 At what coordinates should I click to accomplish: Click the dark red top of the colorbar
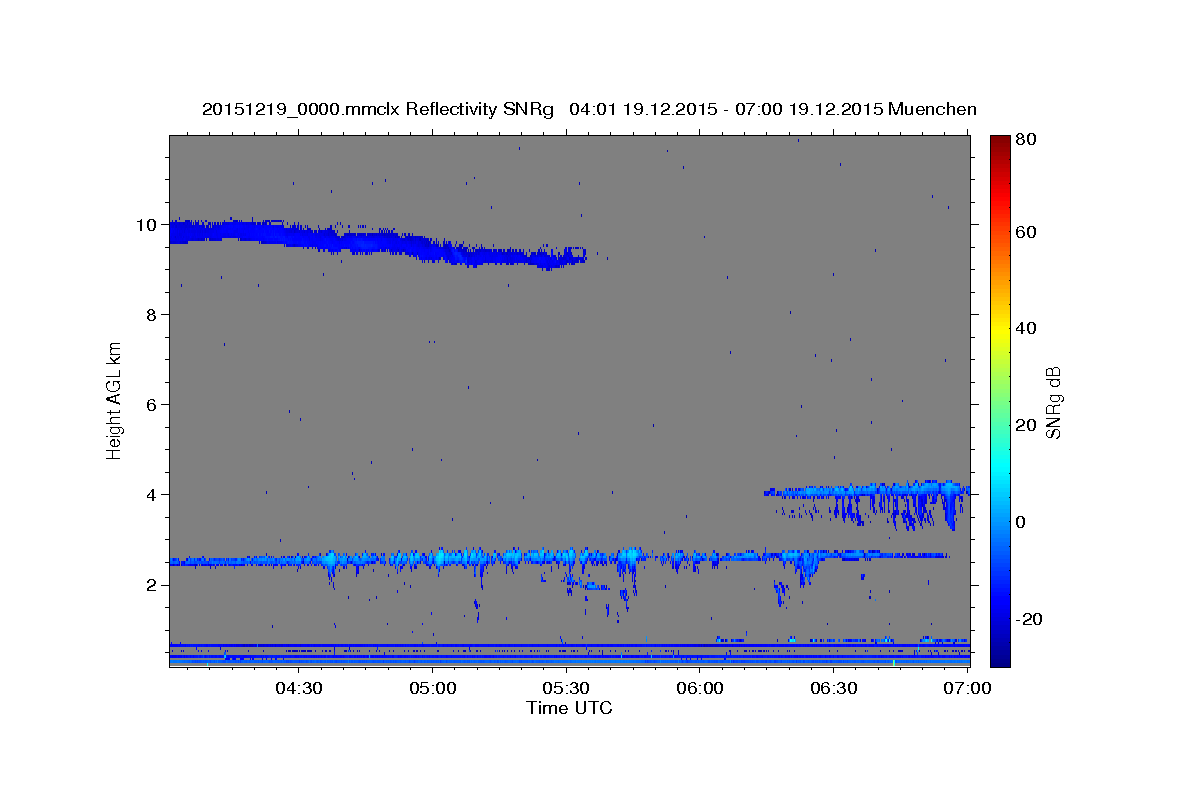coord(999,143)
